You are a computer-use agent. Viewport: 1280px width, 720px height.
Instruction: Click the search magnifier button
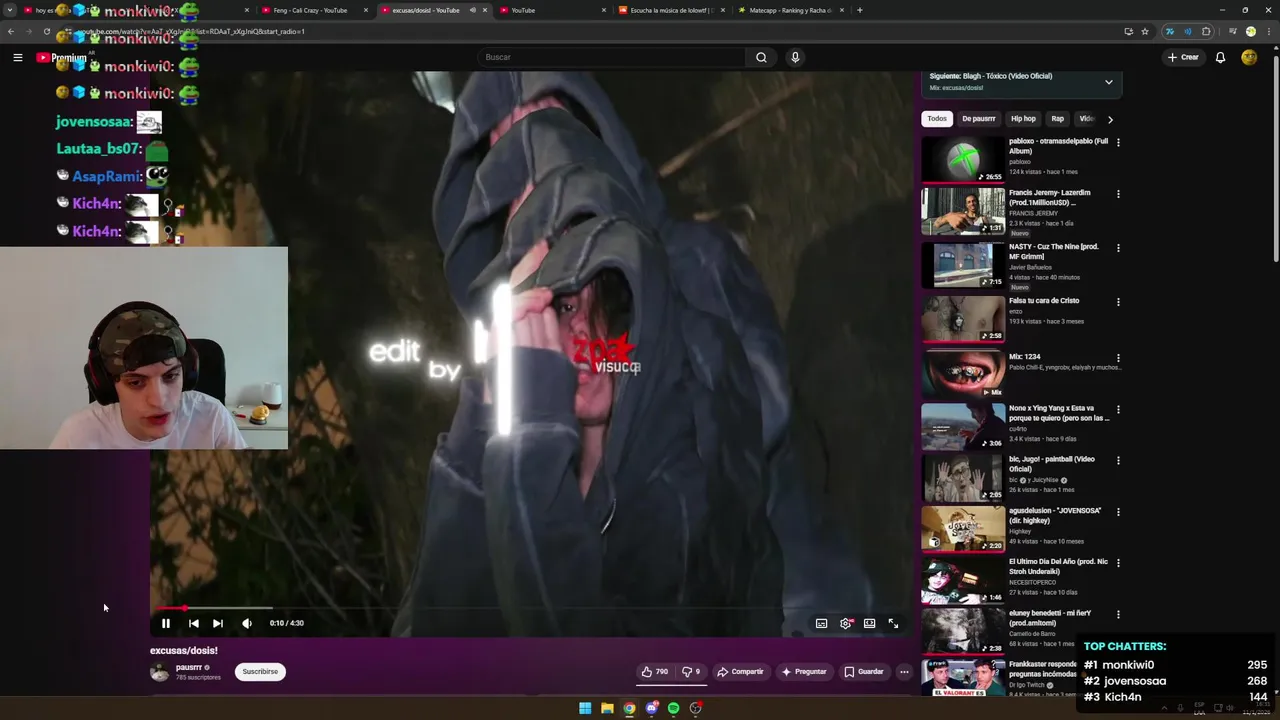[761, 57]
